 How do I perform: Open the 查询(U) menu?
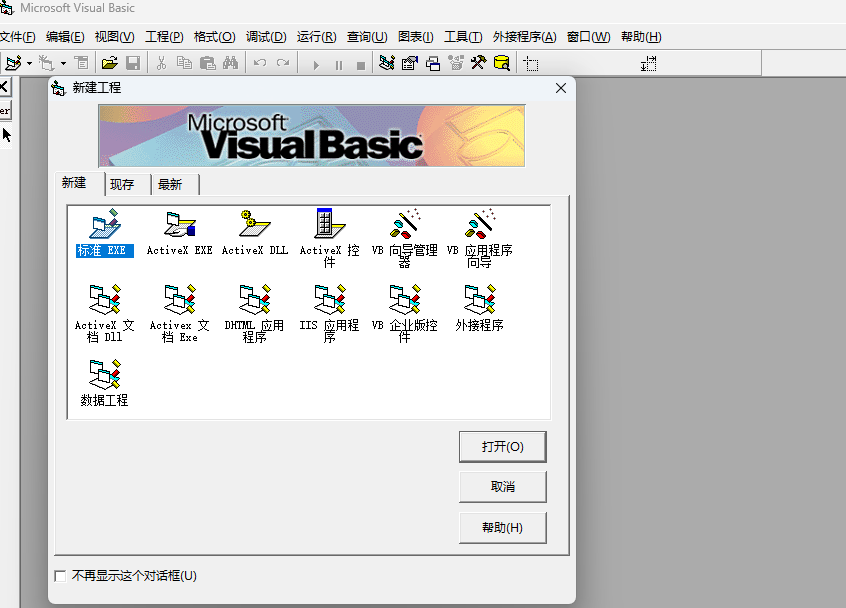[367, 37]
